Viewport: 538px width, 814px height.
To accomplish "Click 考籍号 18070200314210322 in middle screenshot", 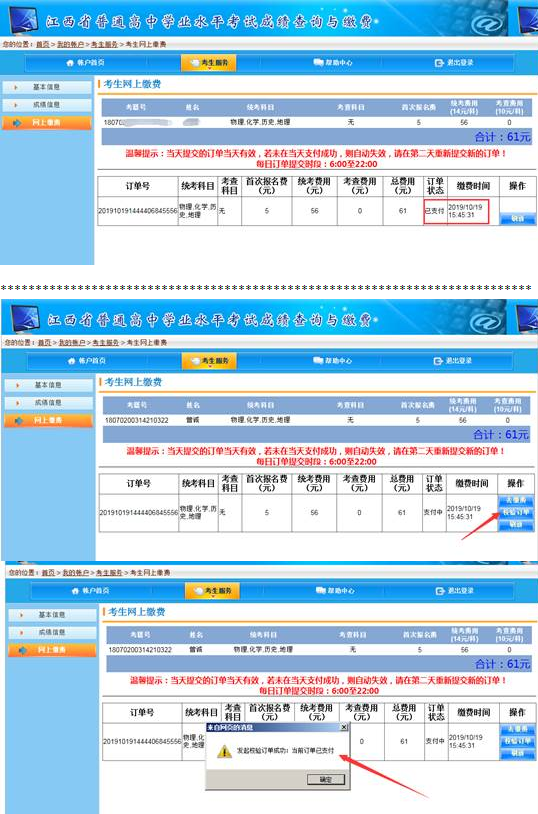I will (137, 420).
